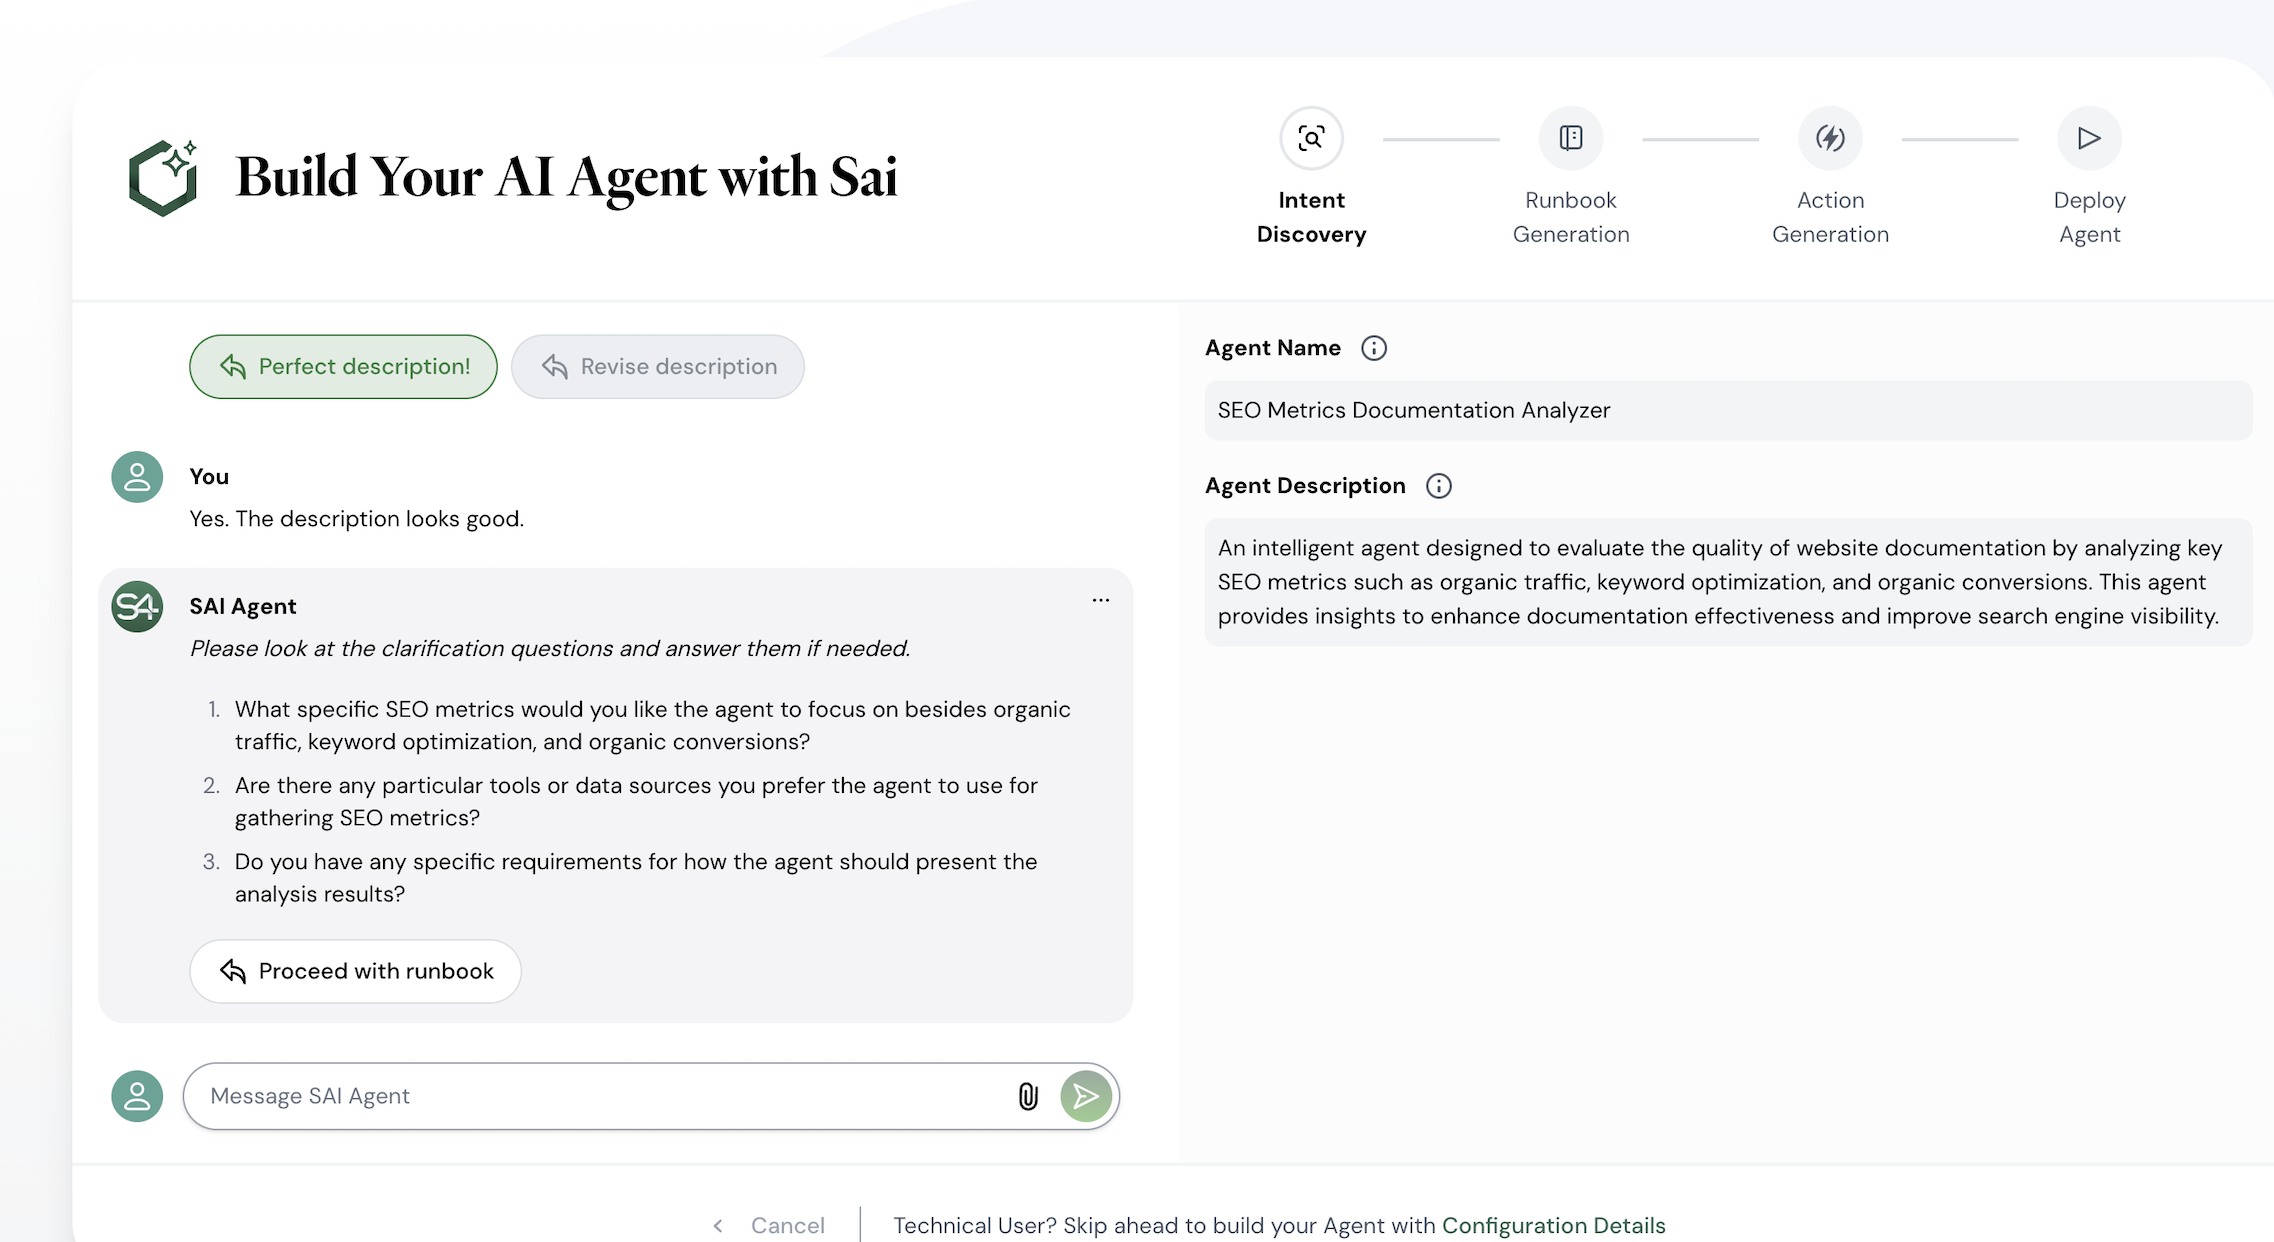Open the Configuration Details link
The image size is (2274, 1242).
tap(1553, 1226)
